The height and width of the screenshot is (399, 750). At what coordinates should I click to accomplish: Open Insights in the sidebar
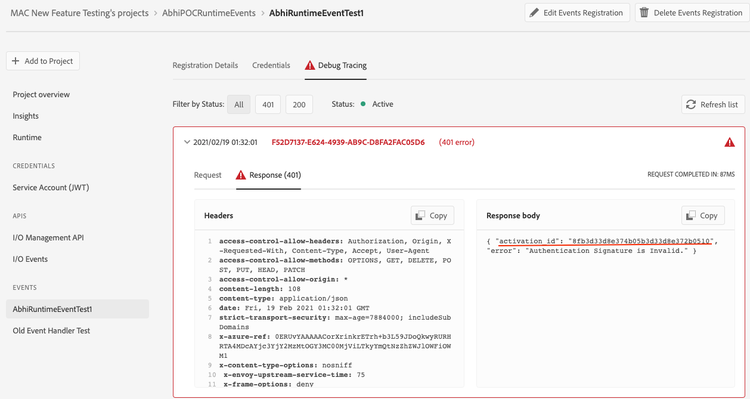click(x=25, y=116)
